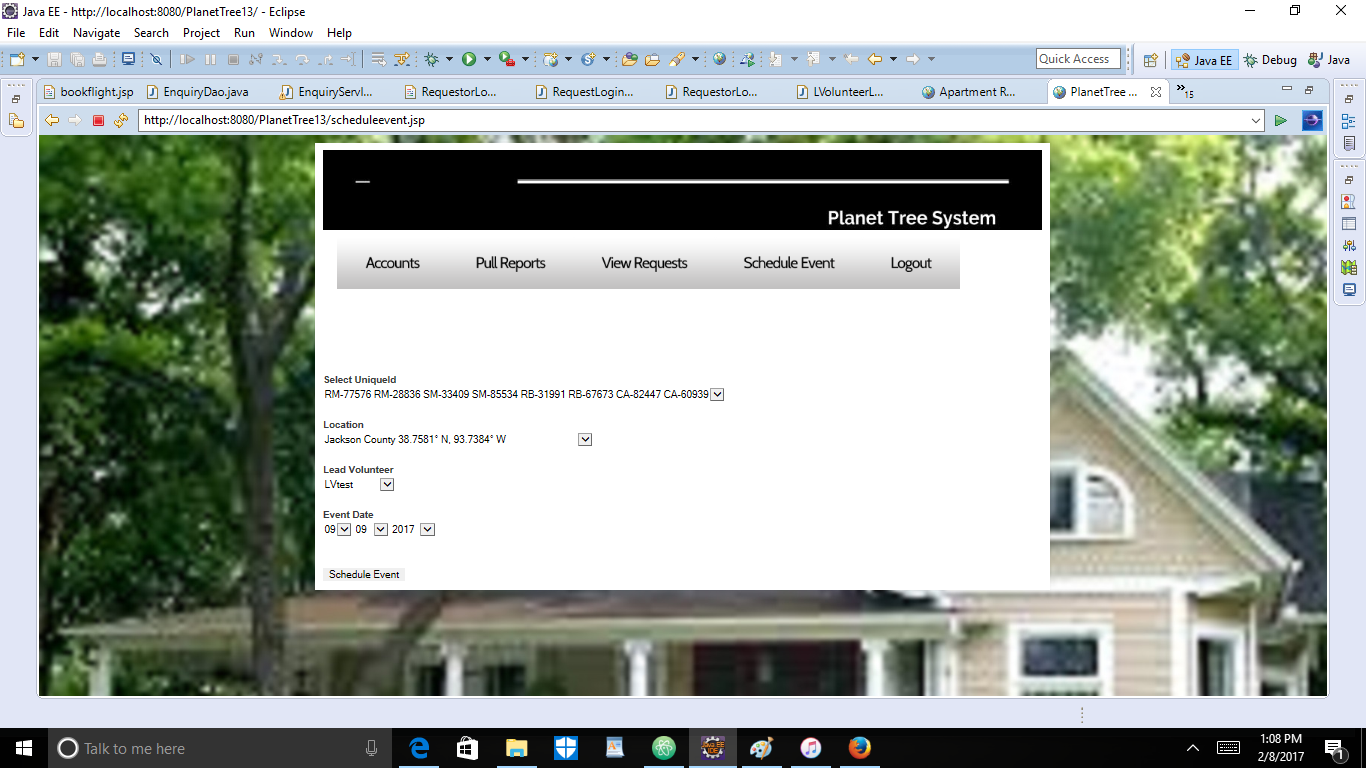
Task: Click the Logout link
Action: (911, 263)
